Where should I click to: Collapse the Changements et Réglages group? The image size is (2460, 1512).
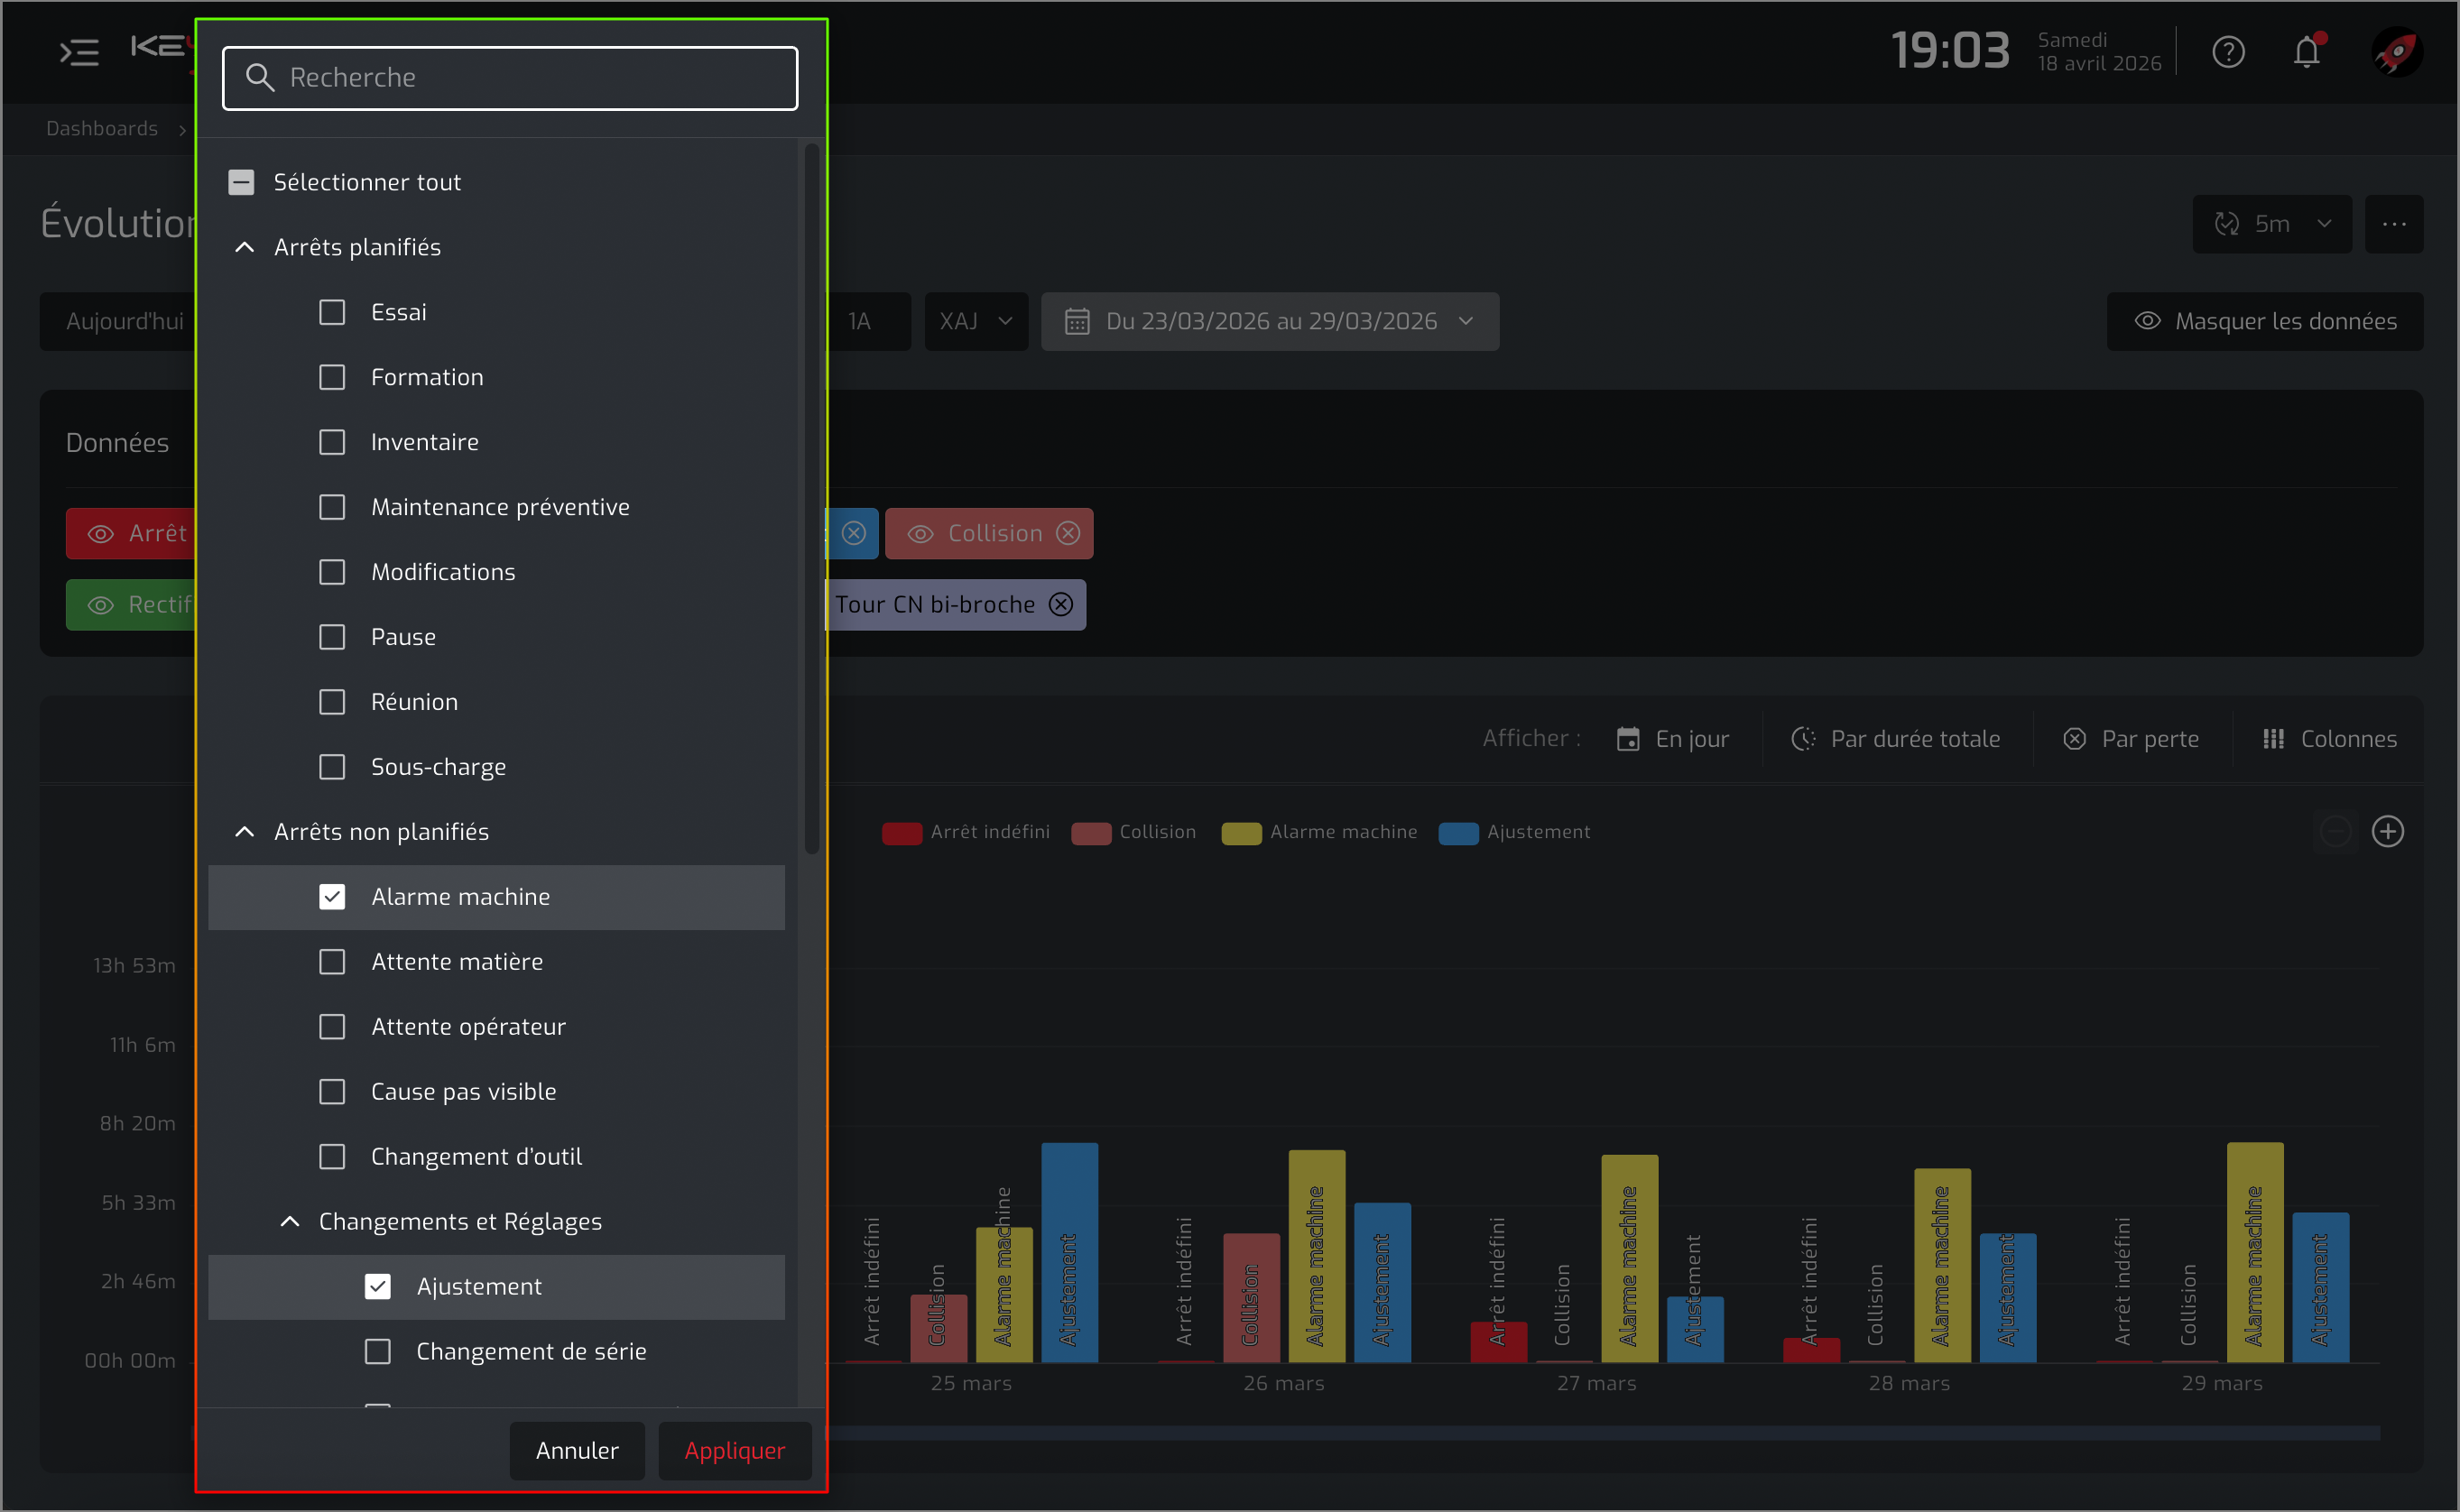[x=290, y=1221]
